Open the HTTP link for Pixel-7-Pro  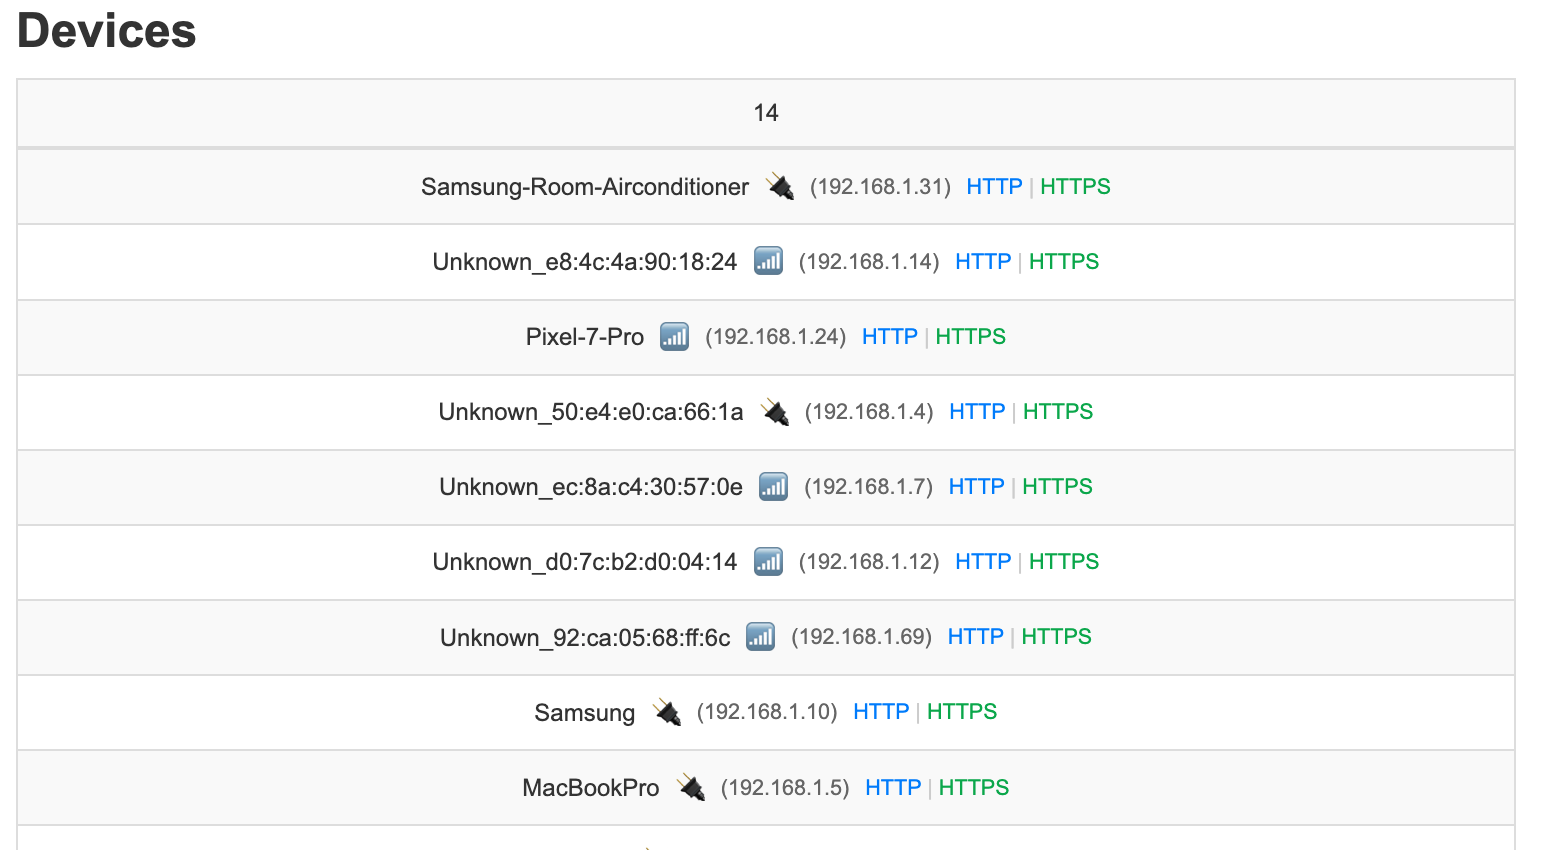click(889, 336)
